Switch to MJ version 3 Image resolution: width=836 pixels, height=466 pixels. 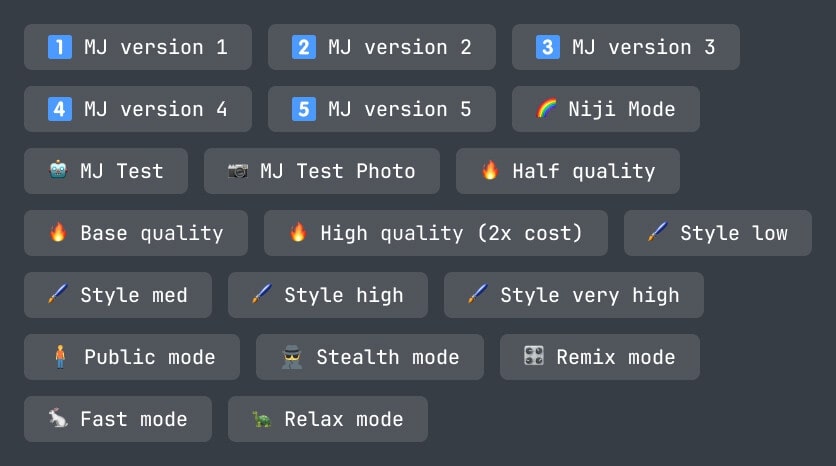[625, 47]
